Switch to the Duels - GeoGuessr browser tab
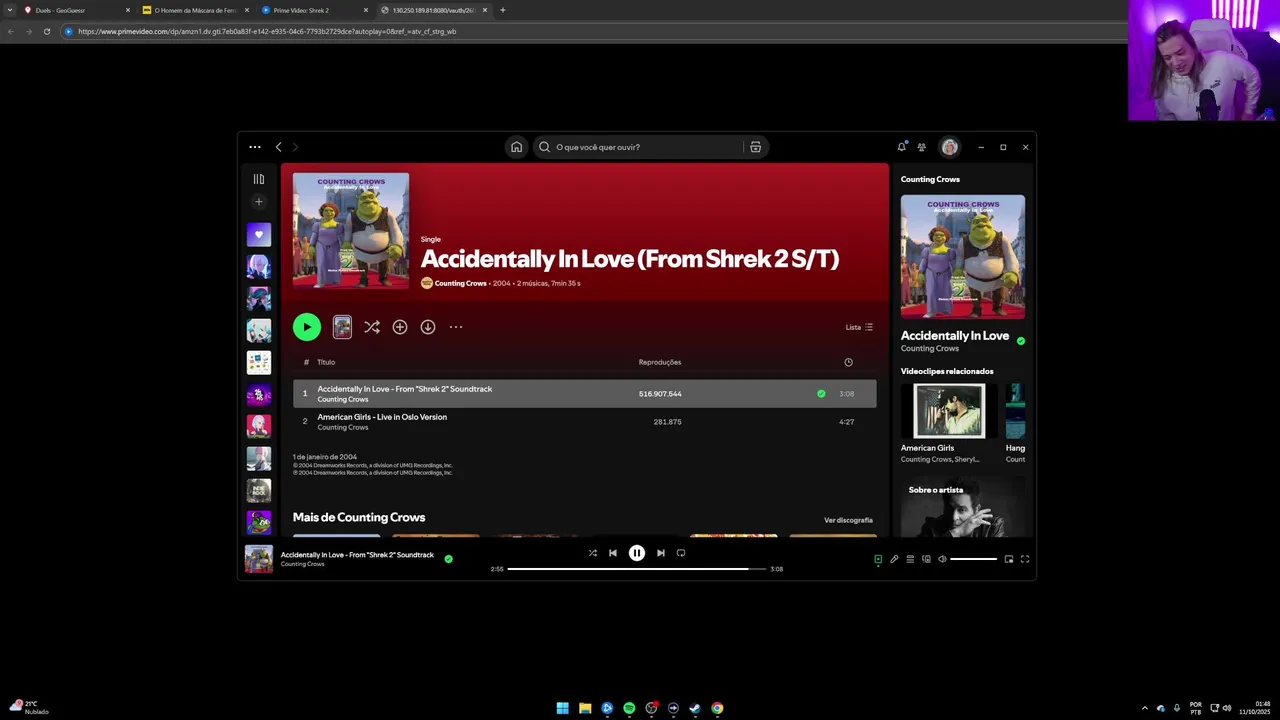Viewport: 1280px width, 720px height. click(x=77, y=10)
